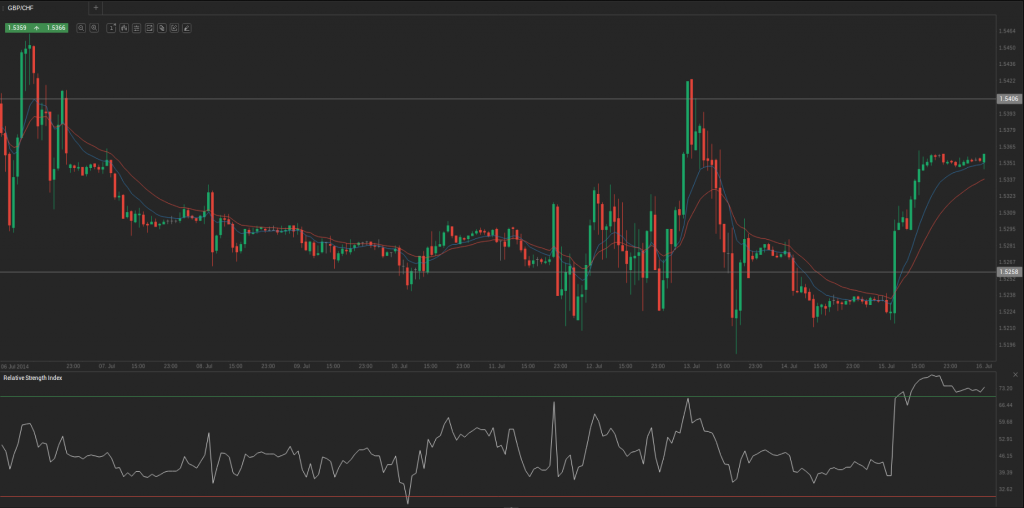Open the sliders settings icon in chart toolbar
This screenshot has height=508, width=1024.
tap(136, 28)
